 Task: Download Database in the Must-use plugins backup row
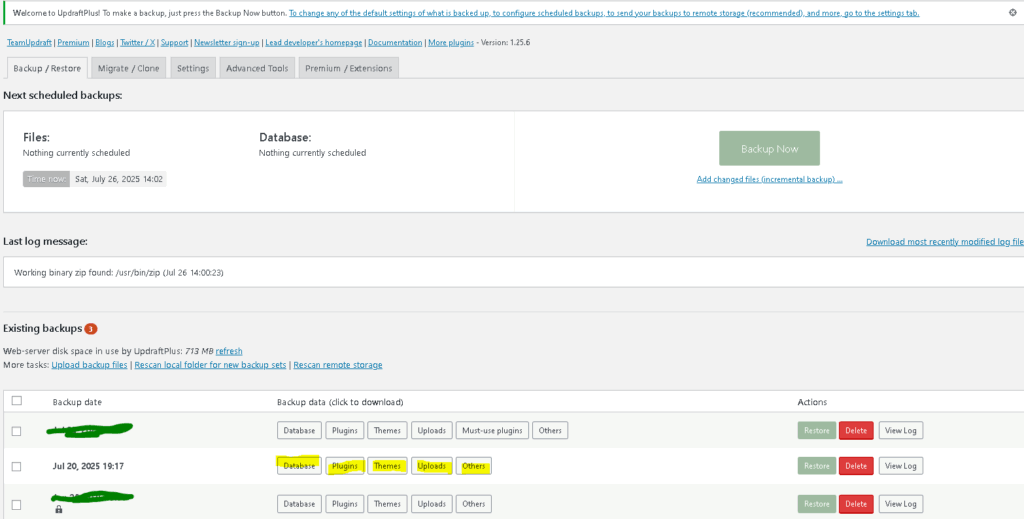pos(299,430)
